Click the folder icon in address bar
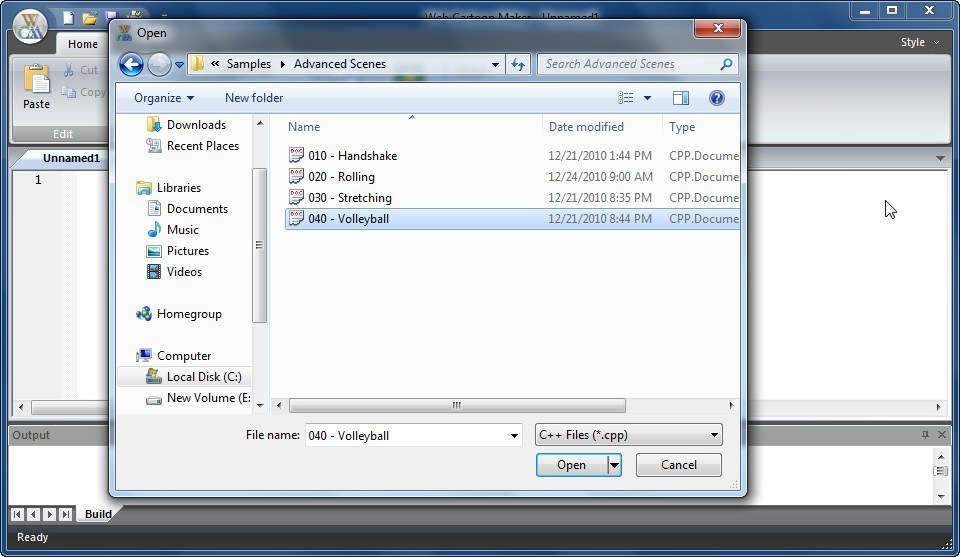Image resolution: width=960 pixels, height=557 pixels. point(197,64)
